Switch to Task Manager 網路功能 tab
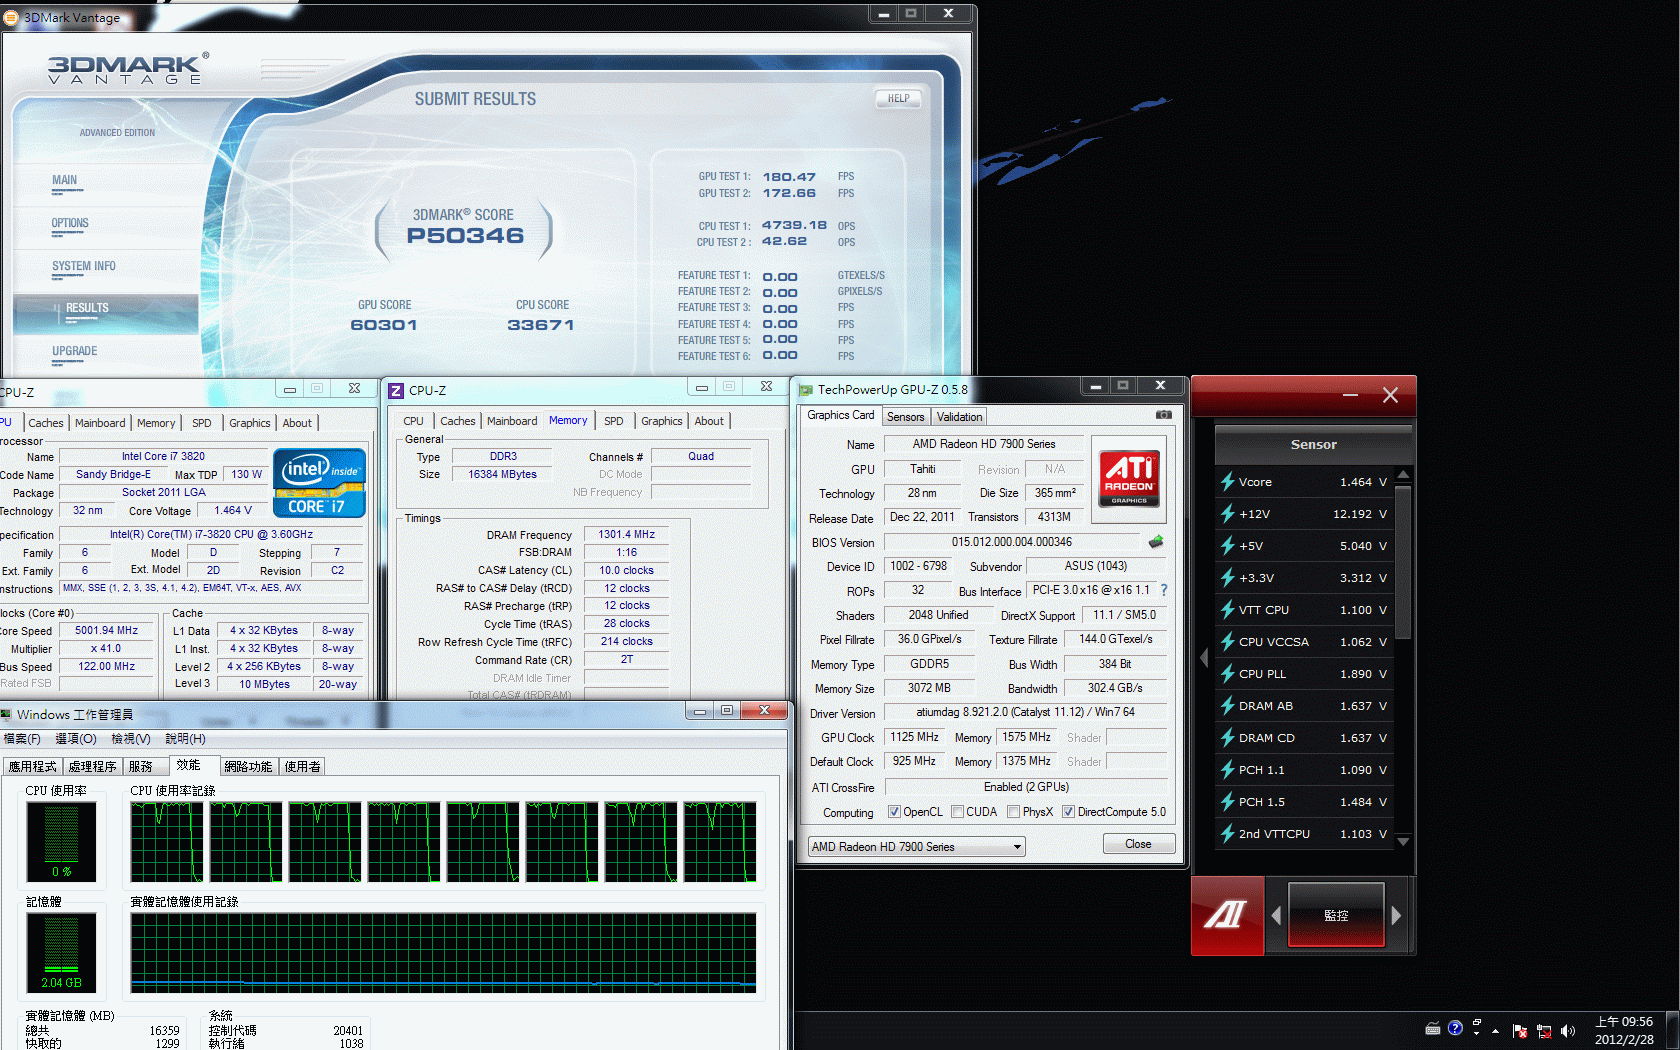 [x=248, y=767]
